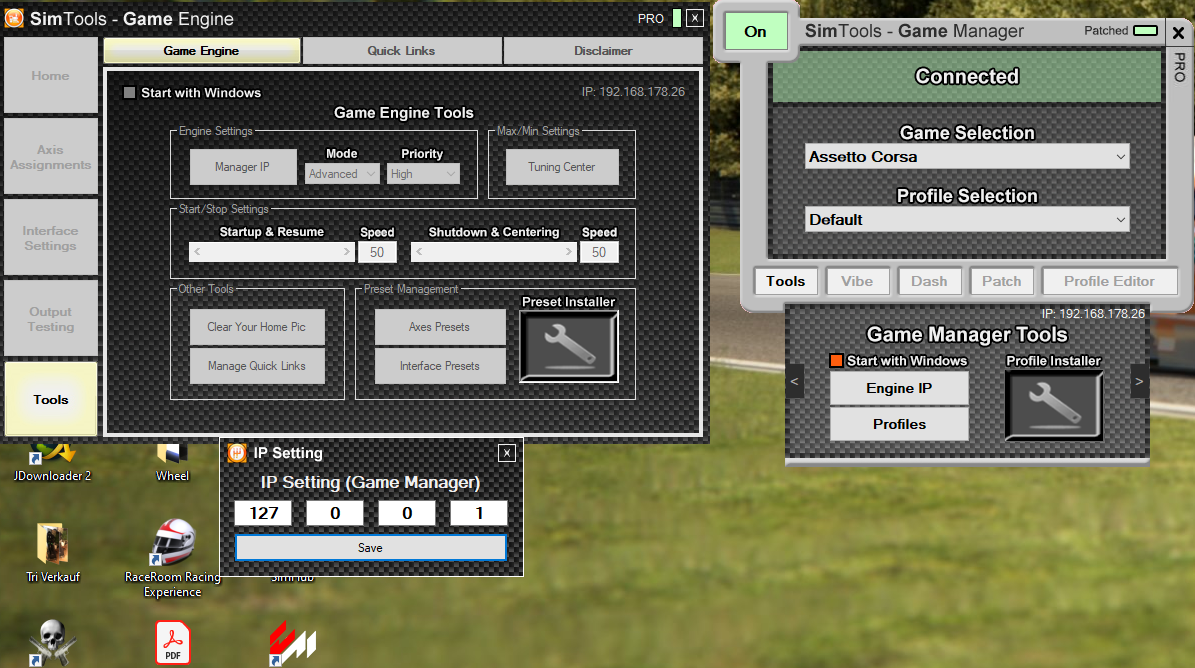Image resolution: width=1195 pixels, height=668 pixels.
Task: Save the IP Setting
Action: tap(370, 548)
